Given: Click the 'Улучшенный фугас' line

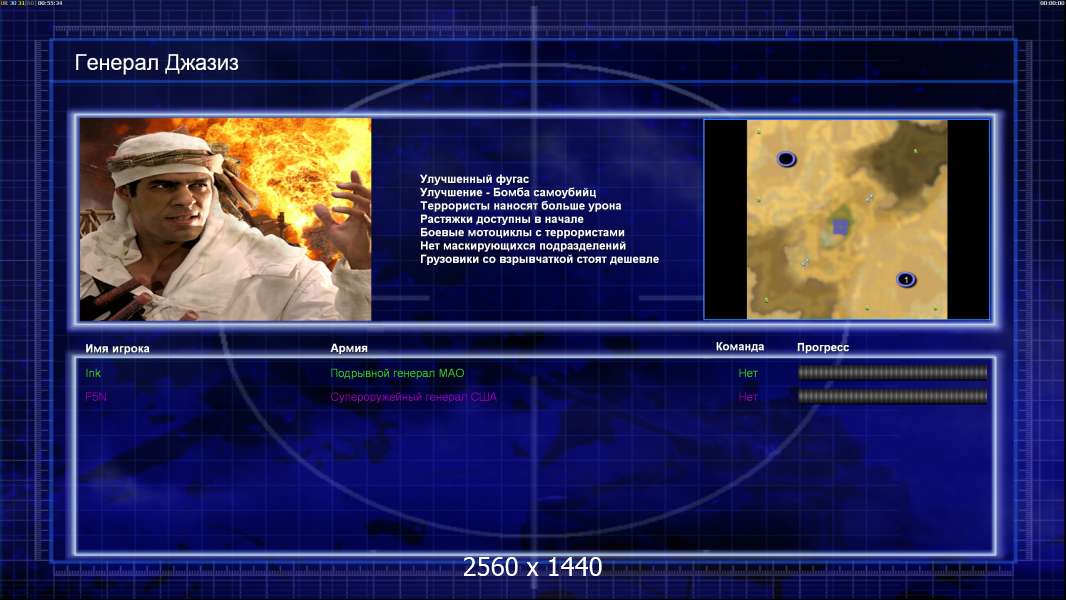Looking at the screenshot, I should [474, 179].
